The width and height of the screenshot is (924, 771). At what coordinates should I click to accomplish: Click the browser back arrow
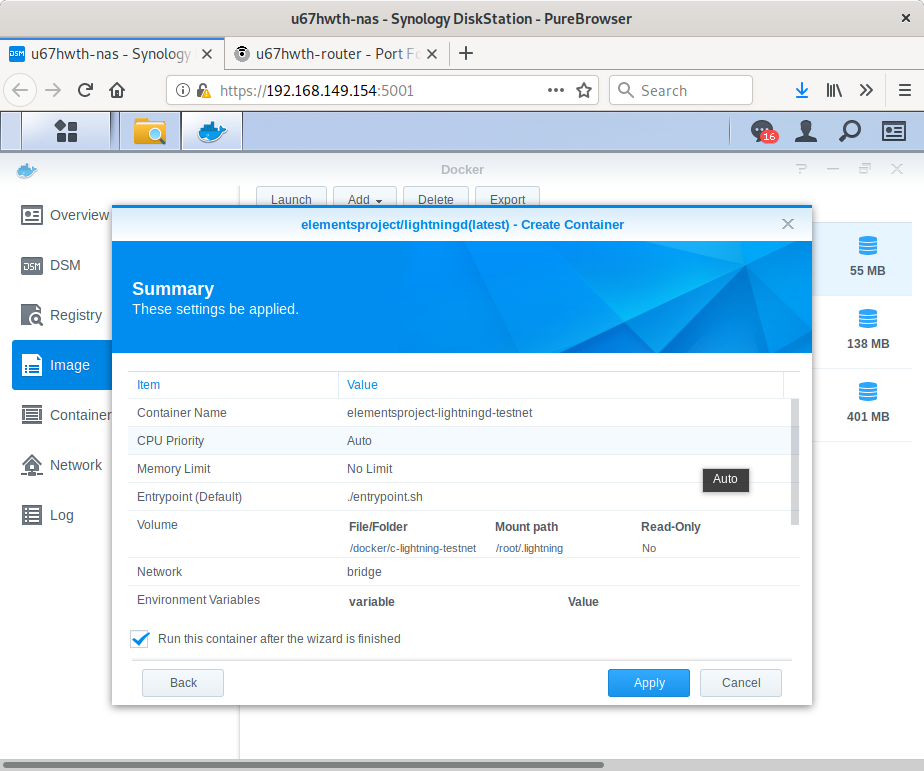tap(20, 90)
